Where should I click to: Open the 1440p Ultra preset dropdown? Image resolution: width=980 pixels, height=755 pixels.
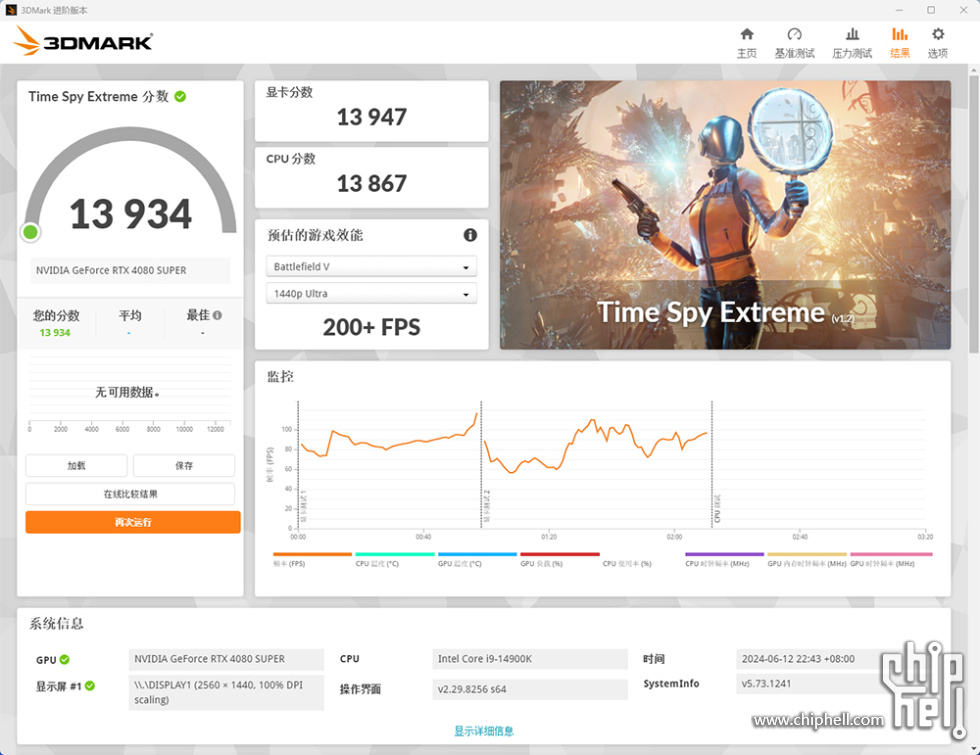pyautogui.click(x=371, y=293)
